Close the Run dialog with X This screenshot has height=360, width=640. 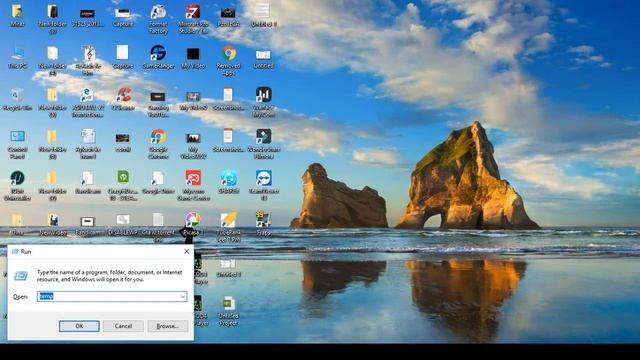[187, 251]
